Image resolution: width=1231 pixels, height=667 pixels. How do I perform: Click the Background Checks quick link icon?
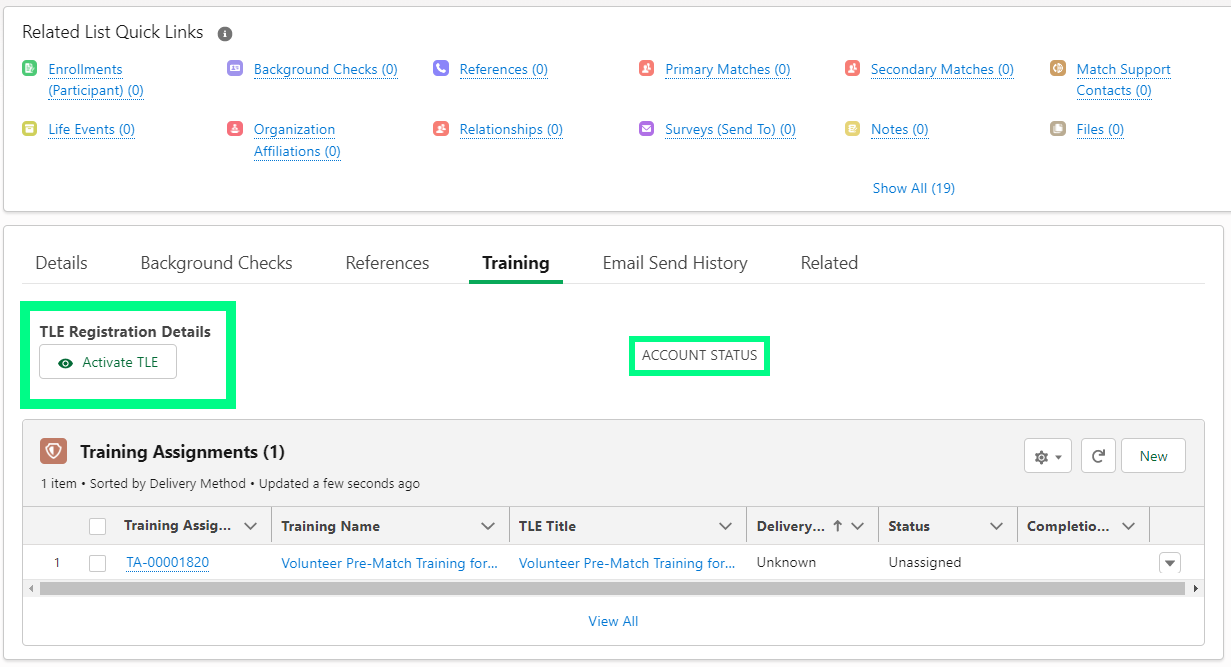[235, 69]
